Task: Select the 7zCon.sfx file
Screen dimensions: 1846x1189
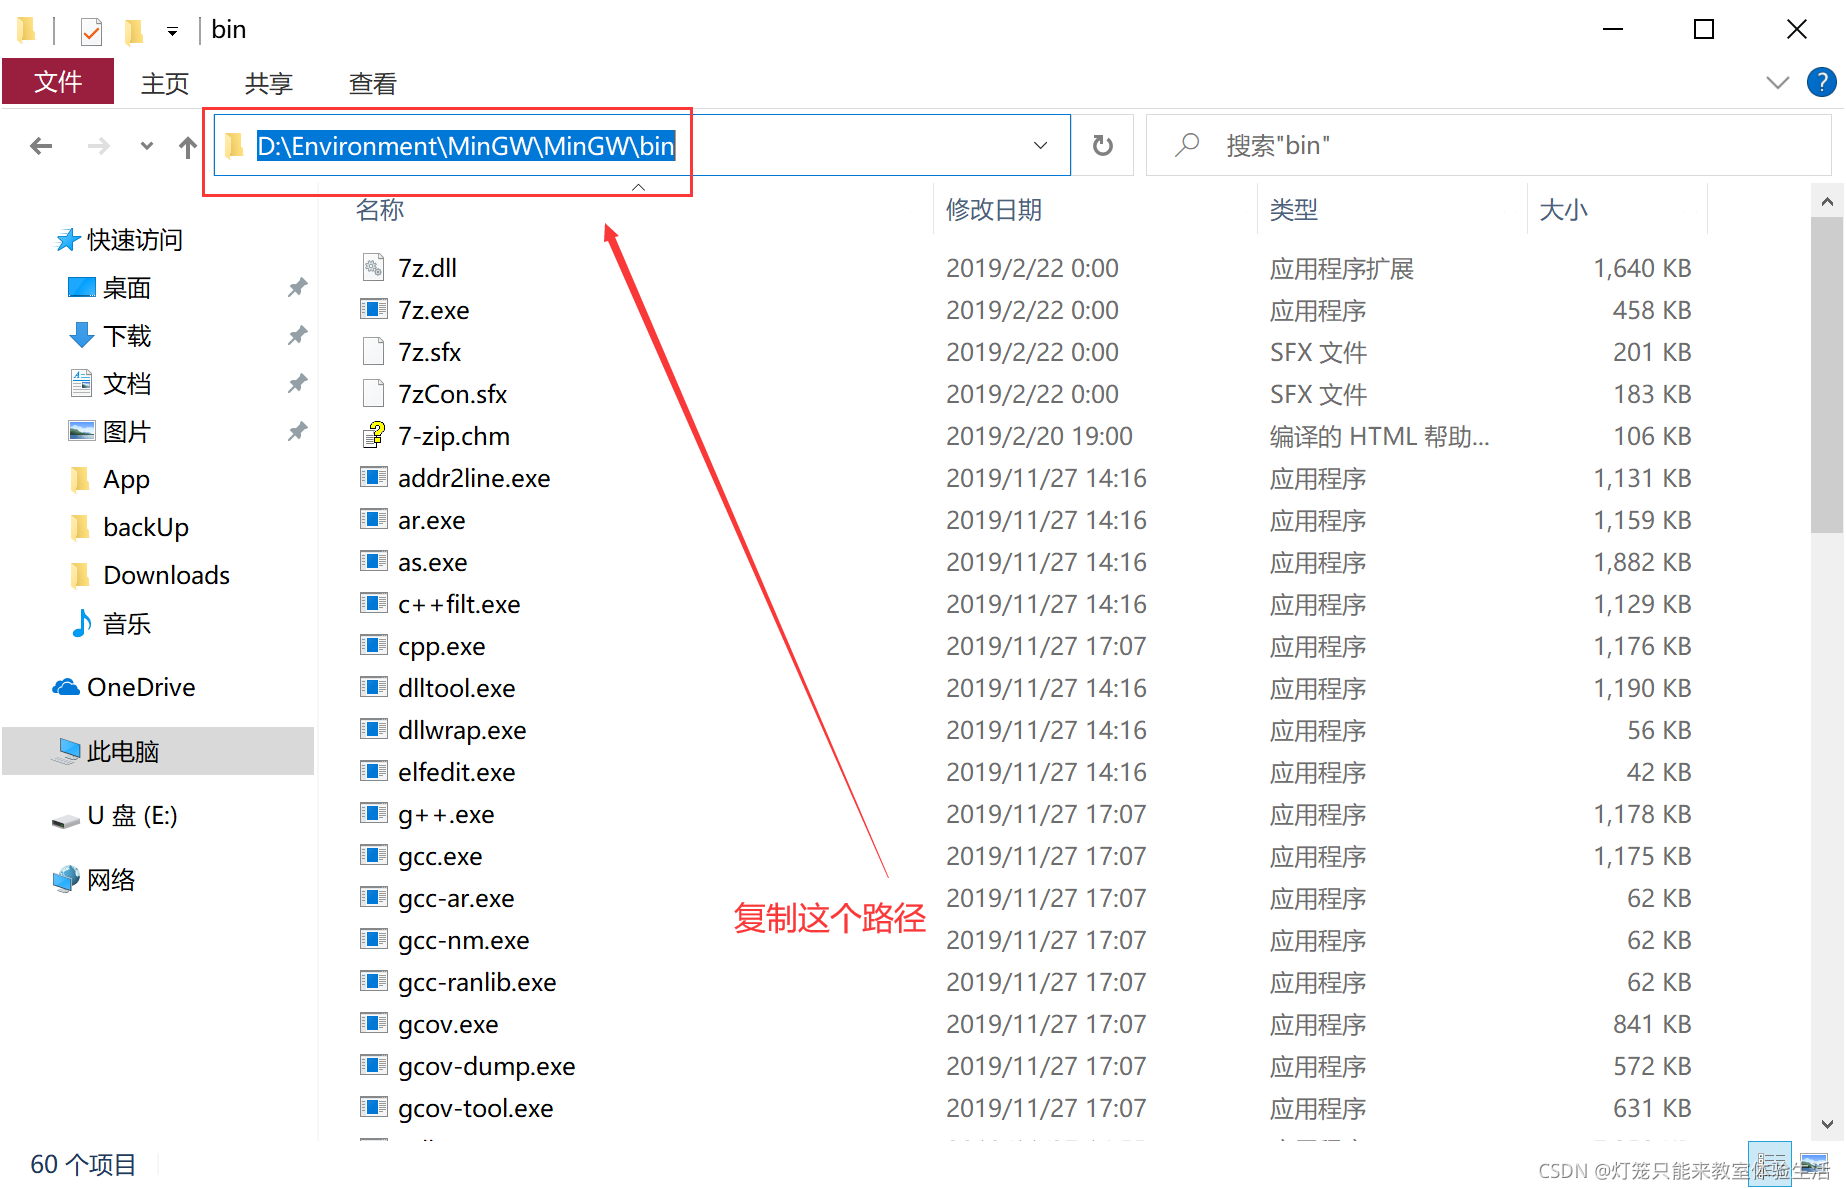Action: pos(452,394)
